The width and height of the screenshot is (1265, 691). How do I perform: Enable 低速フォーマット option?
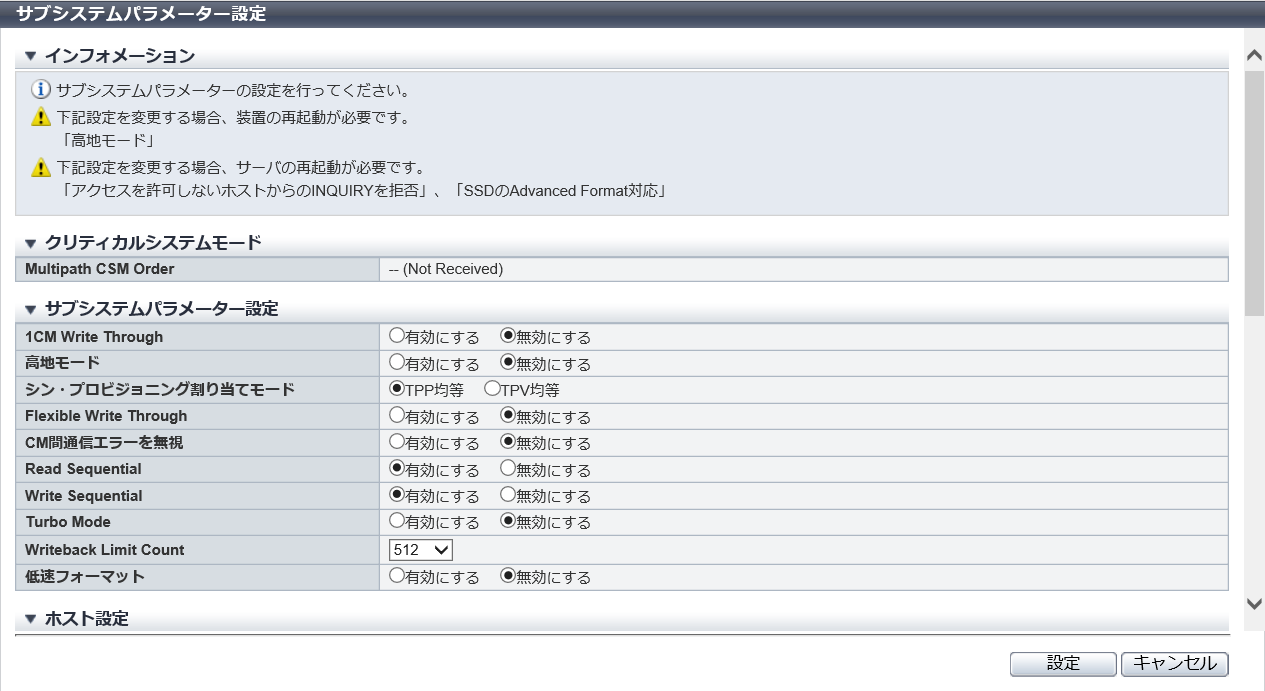click(x=397, y=576)
